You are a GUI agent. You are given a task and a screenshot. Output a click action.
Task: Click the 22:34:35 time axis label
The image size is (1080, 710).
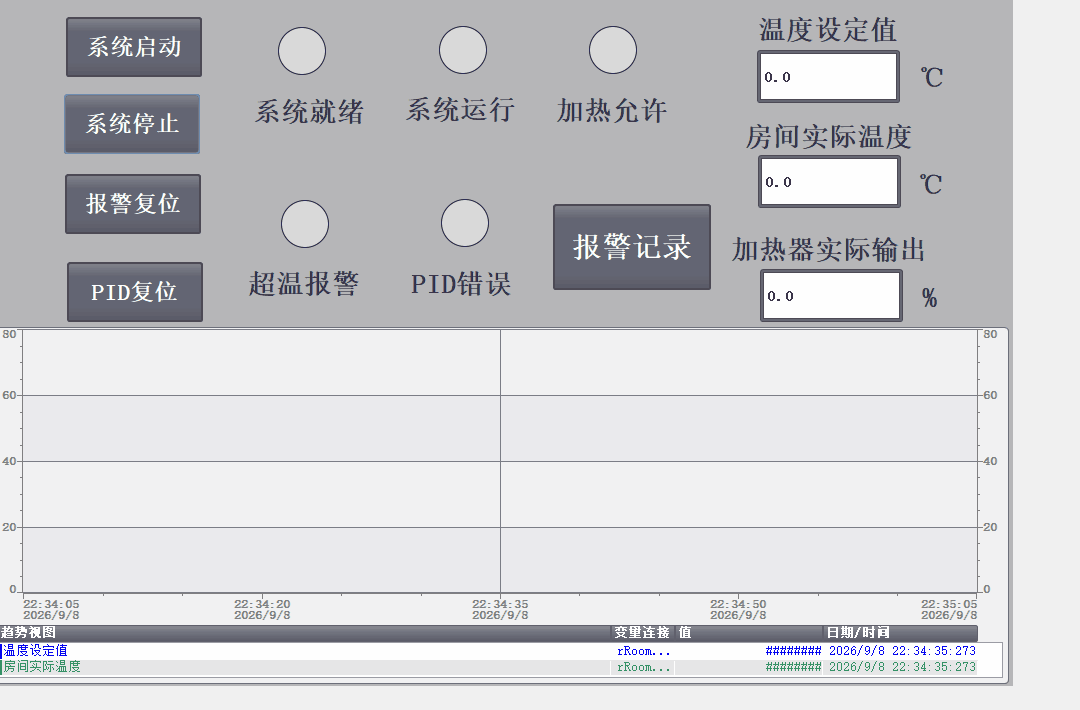point(500,604)
